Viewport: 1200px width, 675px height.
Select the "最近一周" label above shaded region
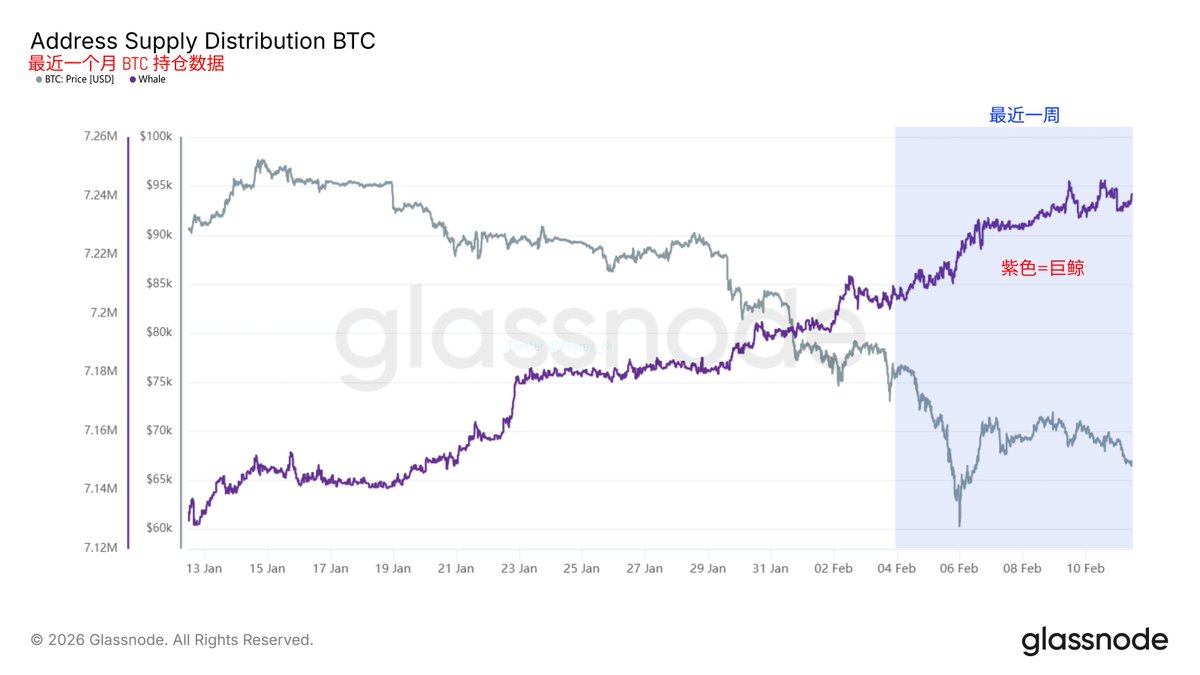1024,116
